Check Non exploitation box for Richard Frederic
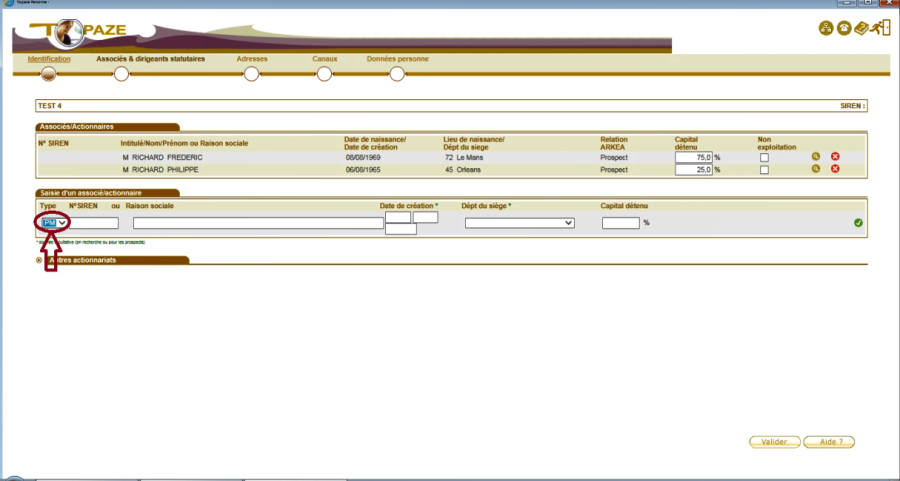 point(764,158)
